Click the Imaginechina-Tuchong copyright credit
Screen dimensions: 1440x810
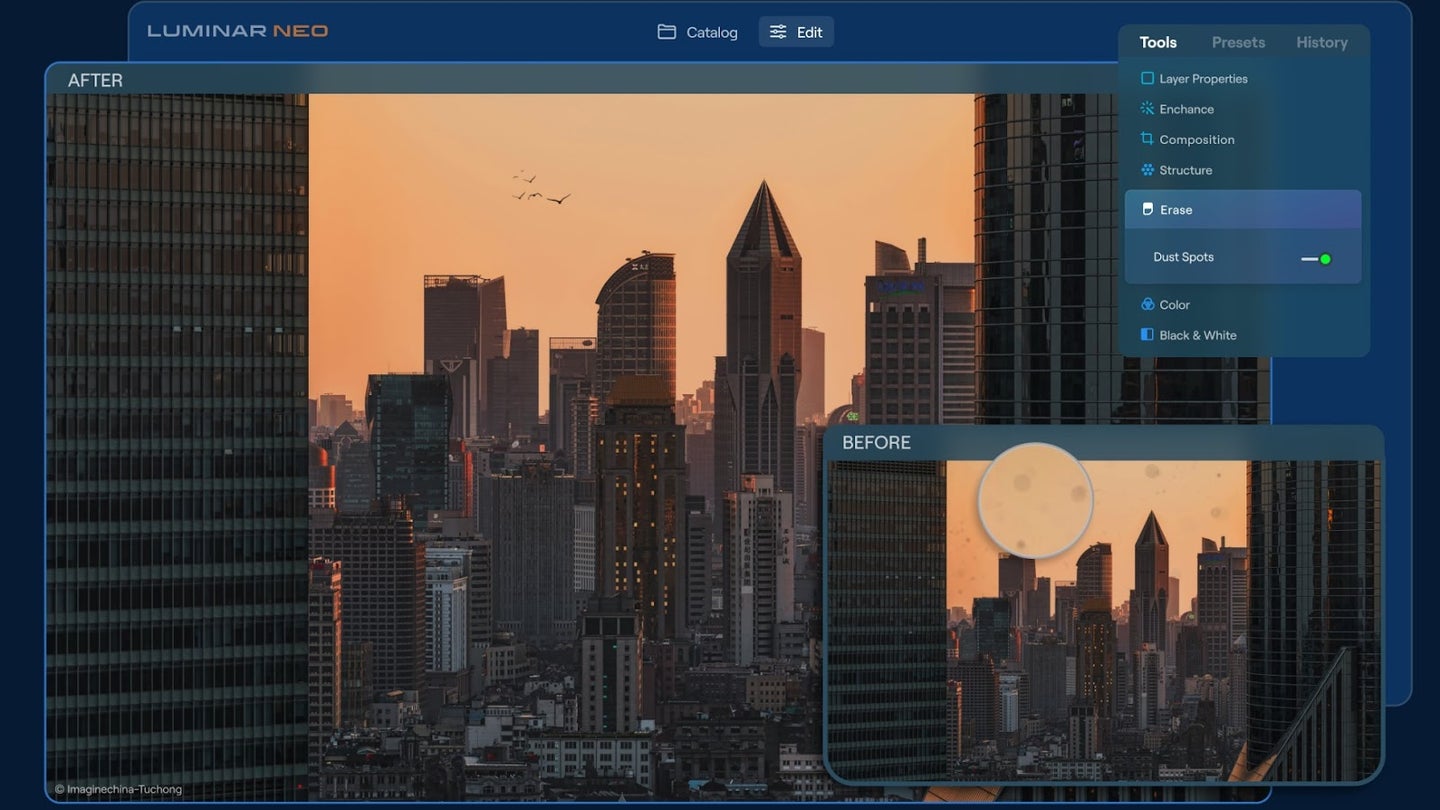pos(118,789)
